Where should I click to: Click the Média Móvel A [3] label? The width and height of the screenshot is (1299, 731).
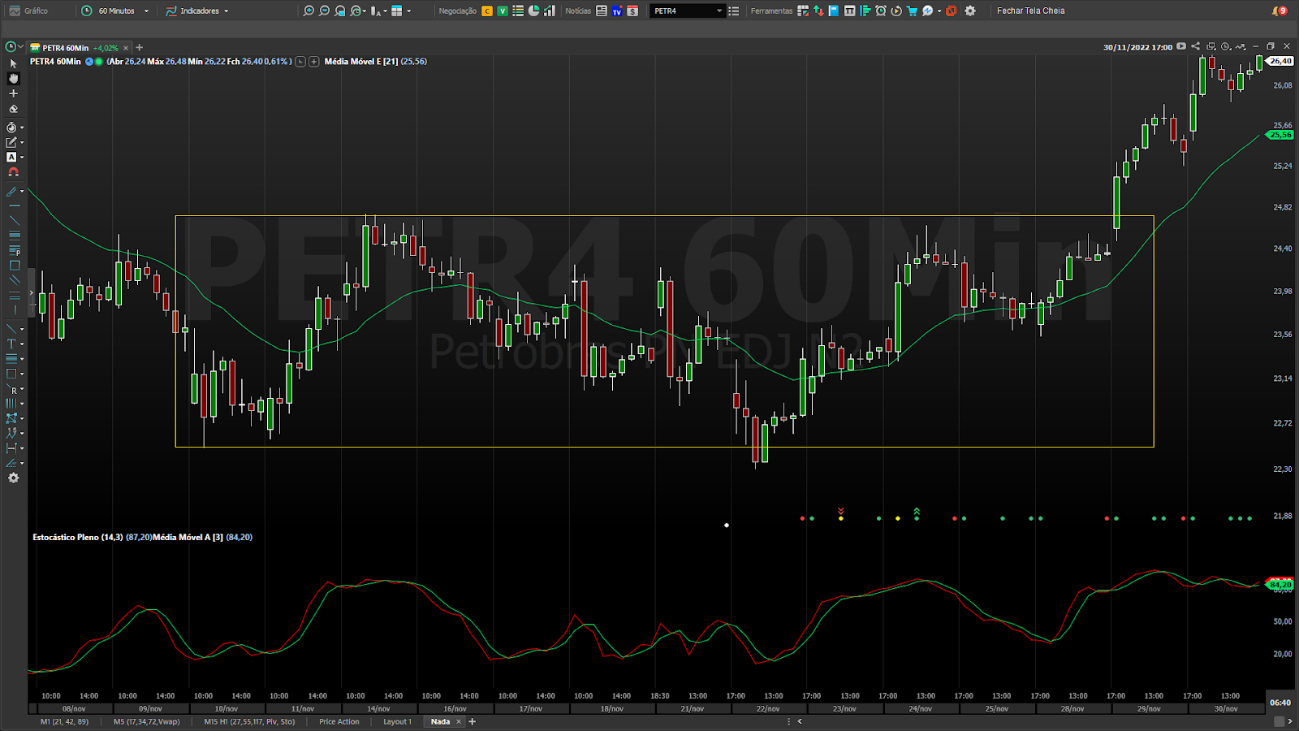(x=188, y=537)
